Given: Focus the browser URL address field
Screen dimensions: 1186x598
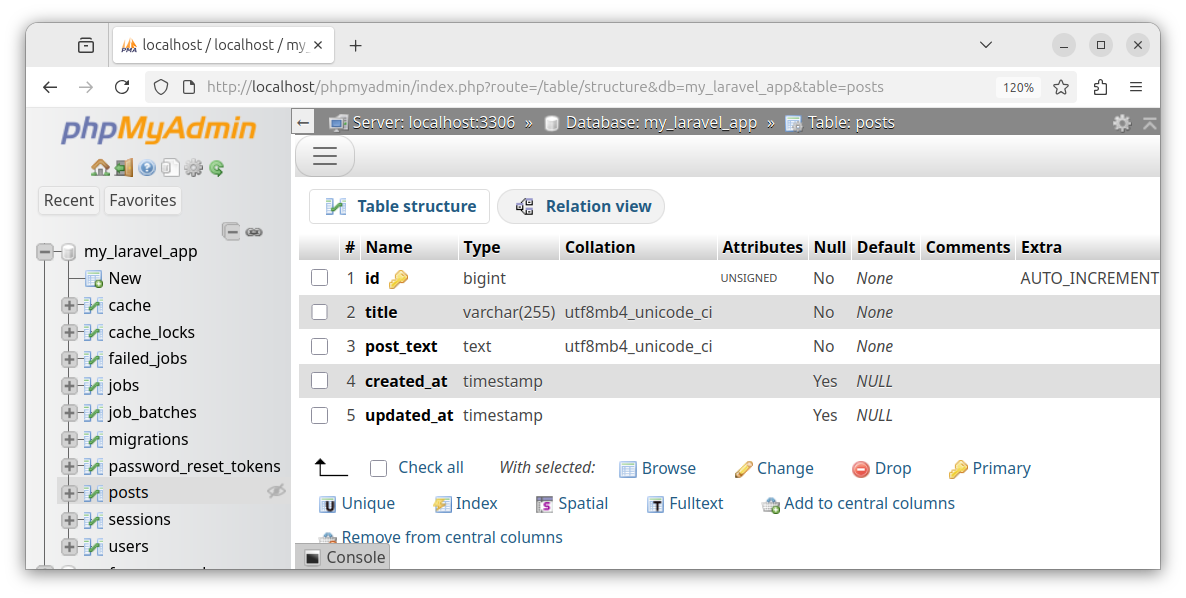Looking at the screenshot, I should click(x=545, y=87).
